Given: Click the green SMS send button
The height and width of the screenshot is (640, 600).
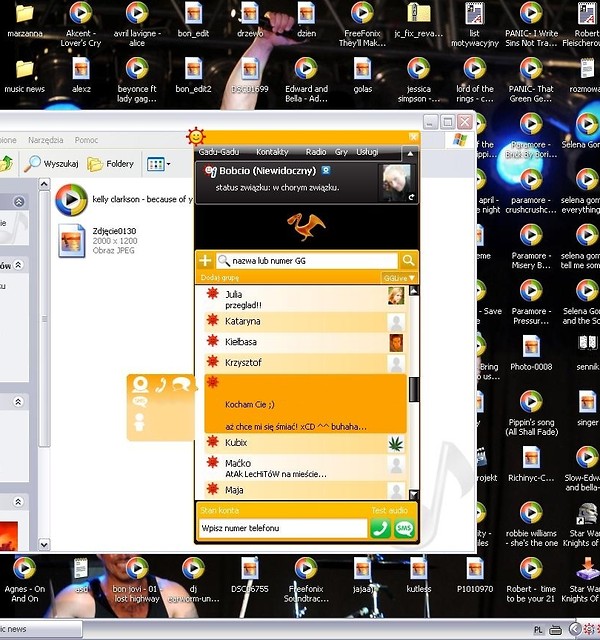Looking at the screenshot, I should (x=404, y=529).
